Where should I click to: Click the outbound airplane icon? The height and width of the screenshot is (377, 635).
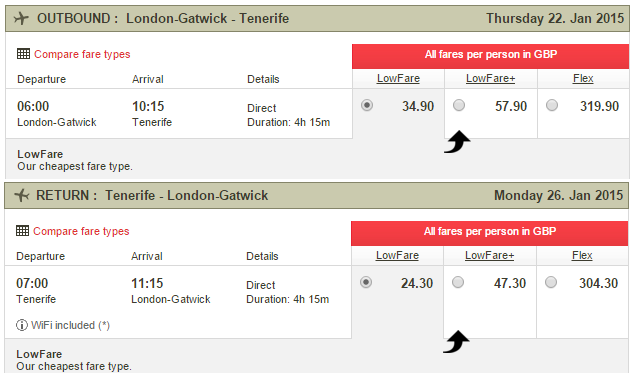click(21, 19)
